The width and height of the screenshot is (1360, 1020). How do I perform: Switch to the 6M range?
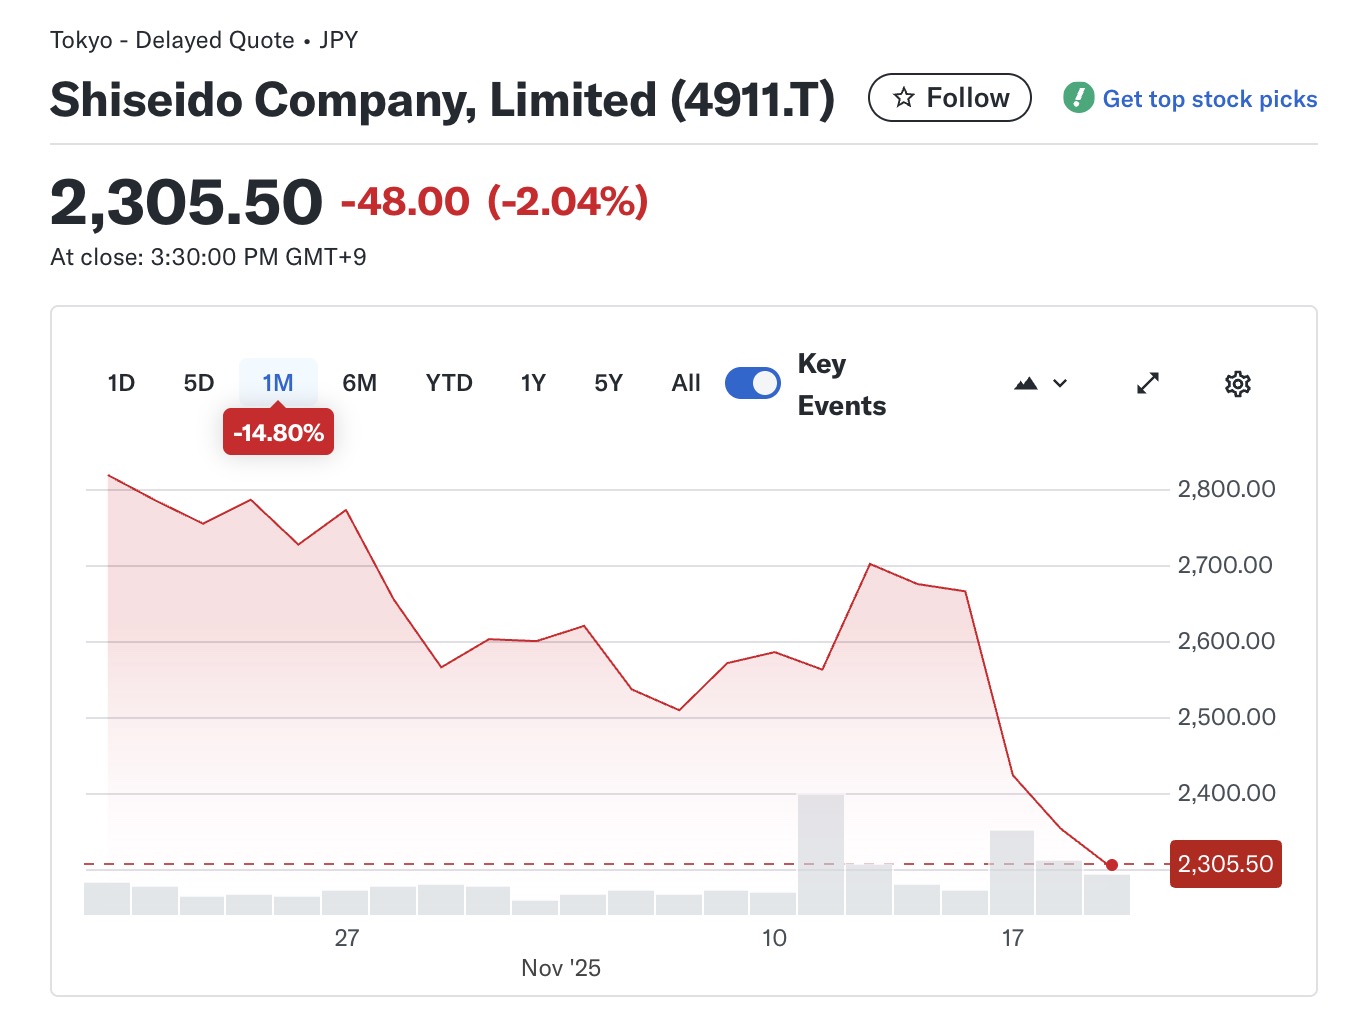[359, 383]
